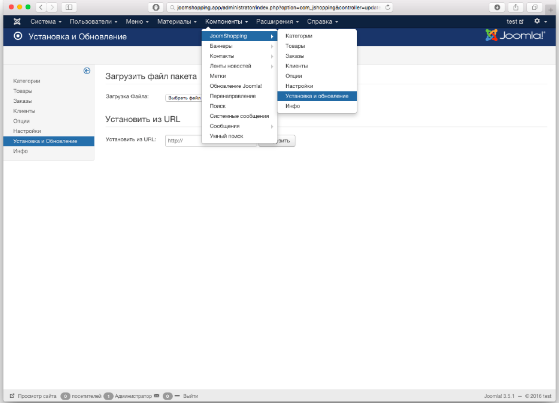Screen dimensions: 559x403
Task: Open the browser downloads icon
Action: pyautogui.click(x=497, y=7)
